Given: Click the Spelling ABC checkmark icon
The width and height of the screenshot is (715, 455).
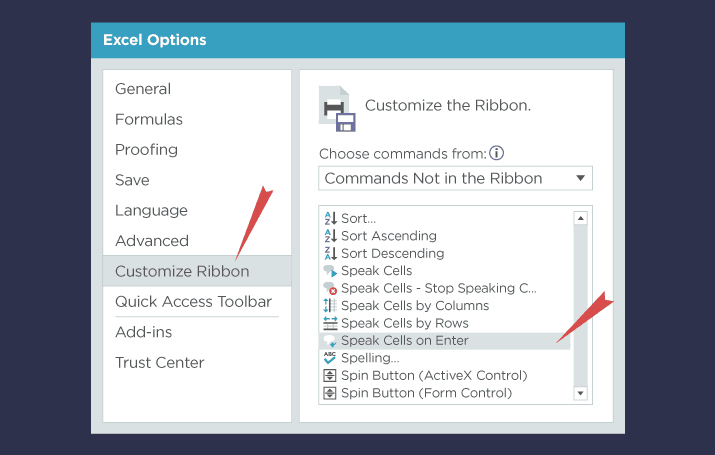Looking at the screenshot, I should 330,358.
